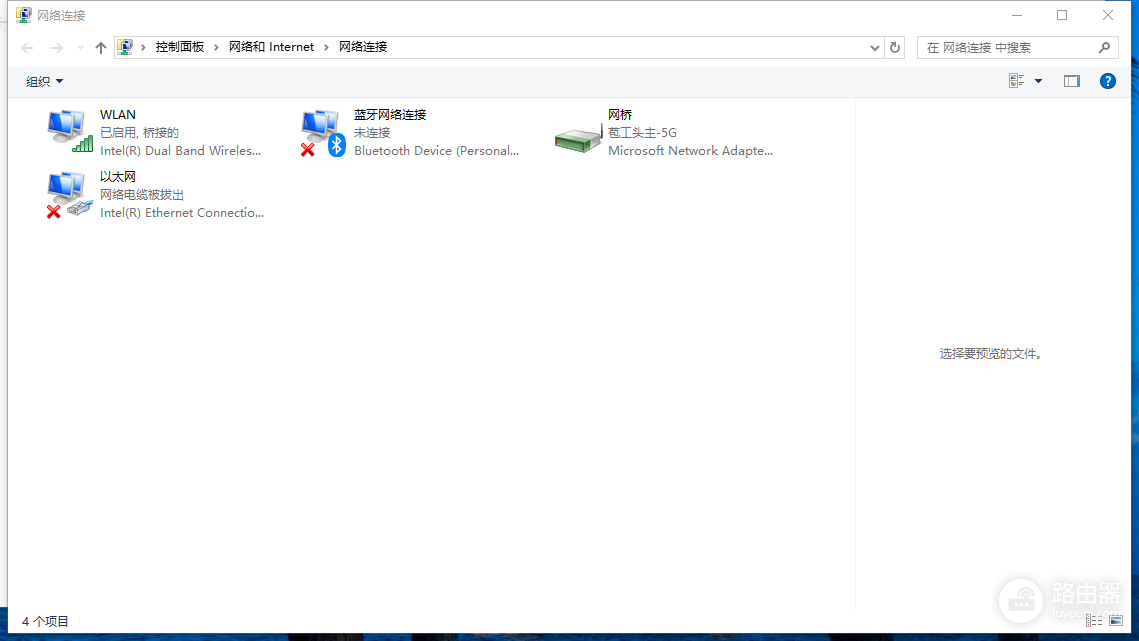Switch to large icons view in status bar

click(x=1116, y=621)
